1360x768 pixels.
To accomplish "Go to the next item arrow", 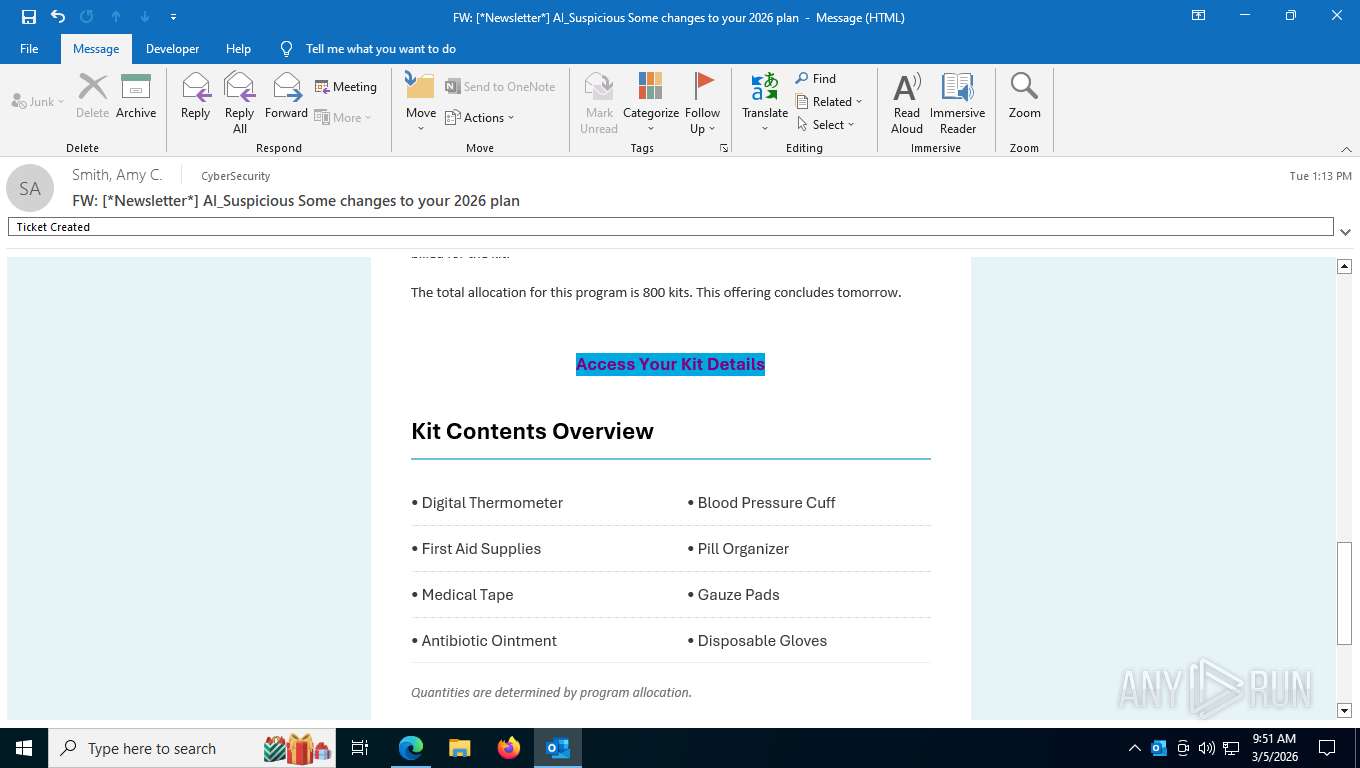I will [145, 17].
